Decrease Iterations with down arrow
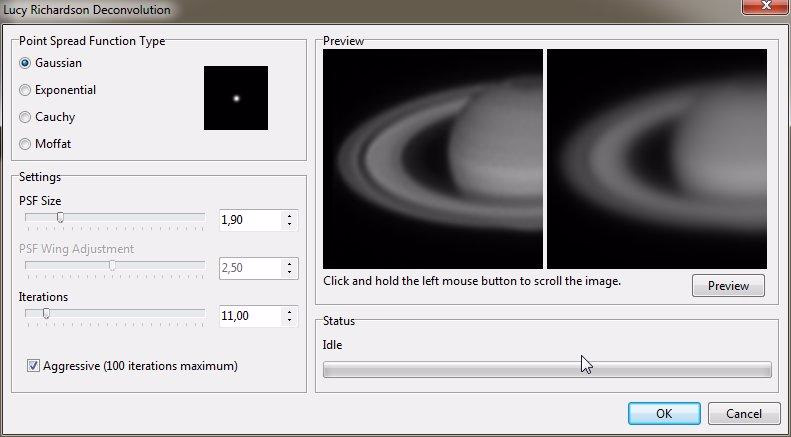This screenshot has height=437, width=791. point(290,321)
